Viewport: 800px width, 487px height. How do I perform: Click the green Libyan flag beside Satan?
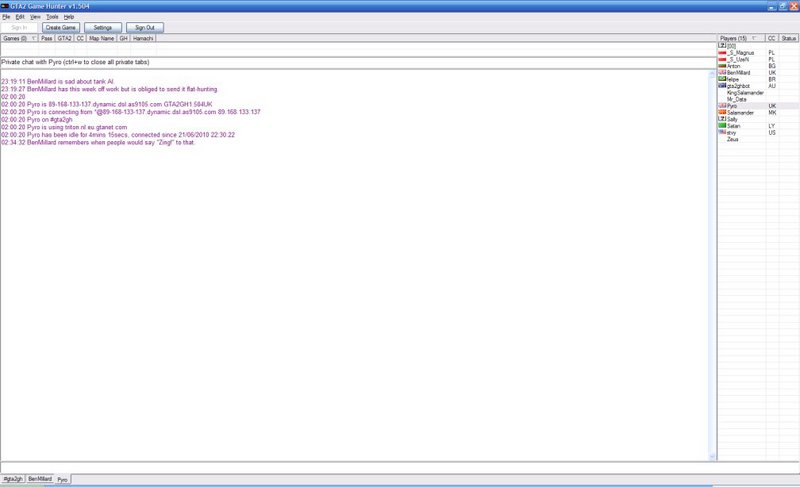click(x=722, y=125)
